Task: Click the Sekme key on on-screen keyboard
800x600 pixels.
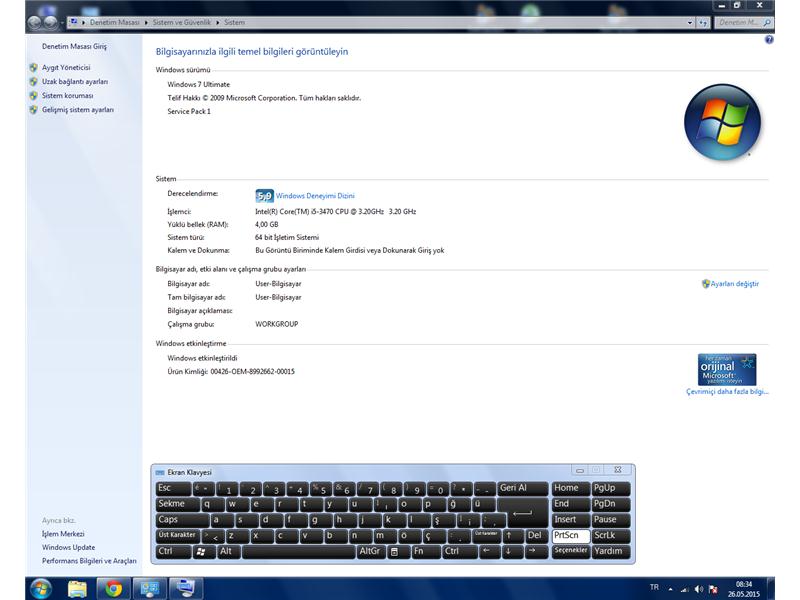Action: point(178,504)
